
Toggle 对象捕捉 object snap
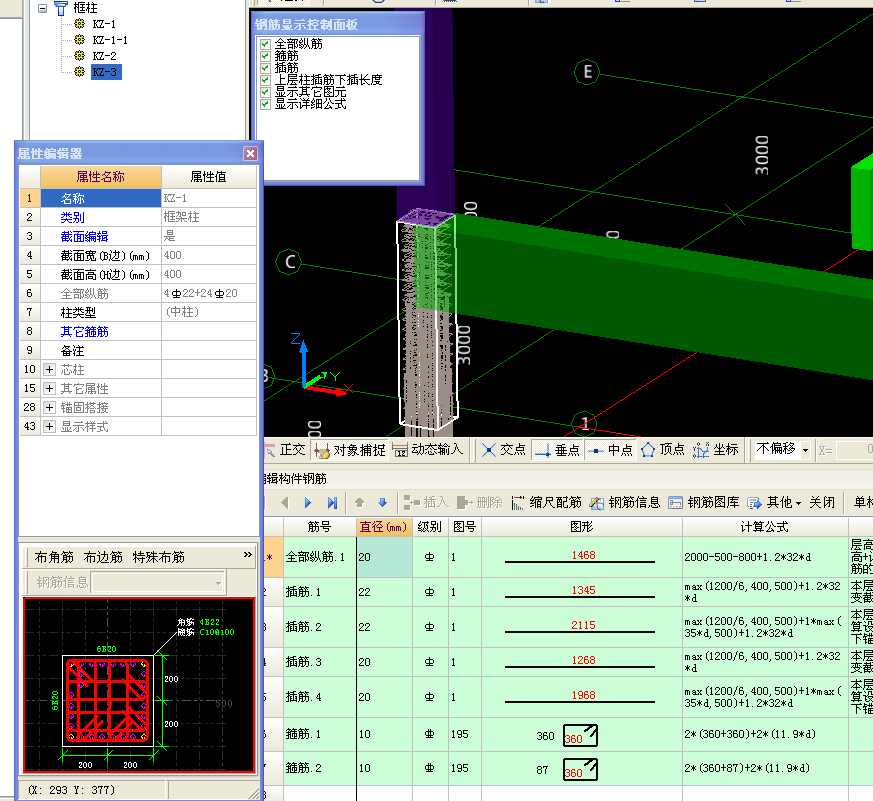pos(350,450)
